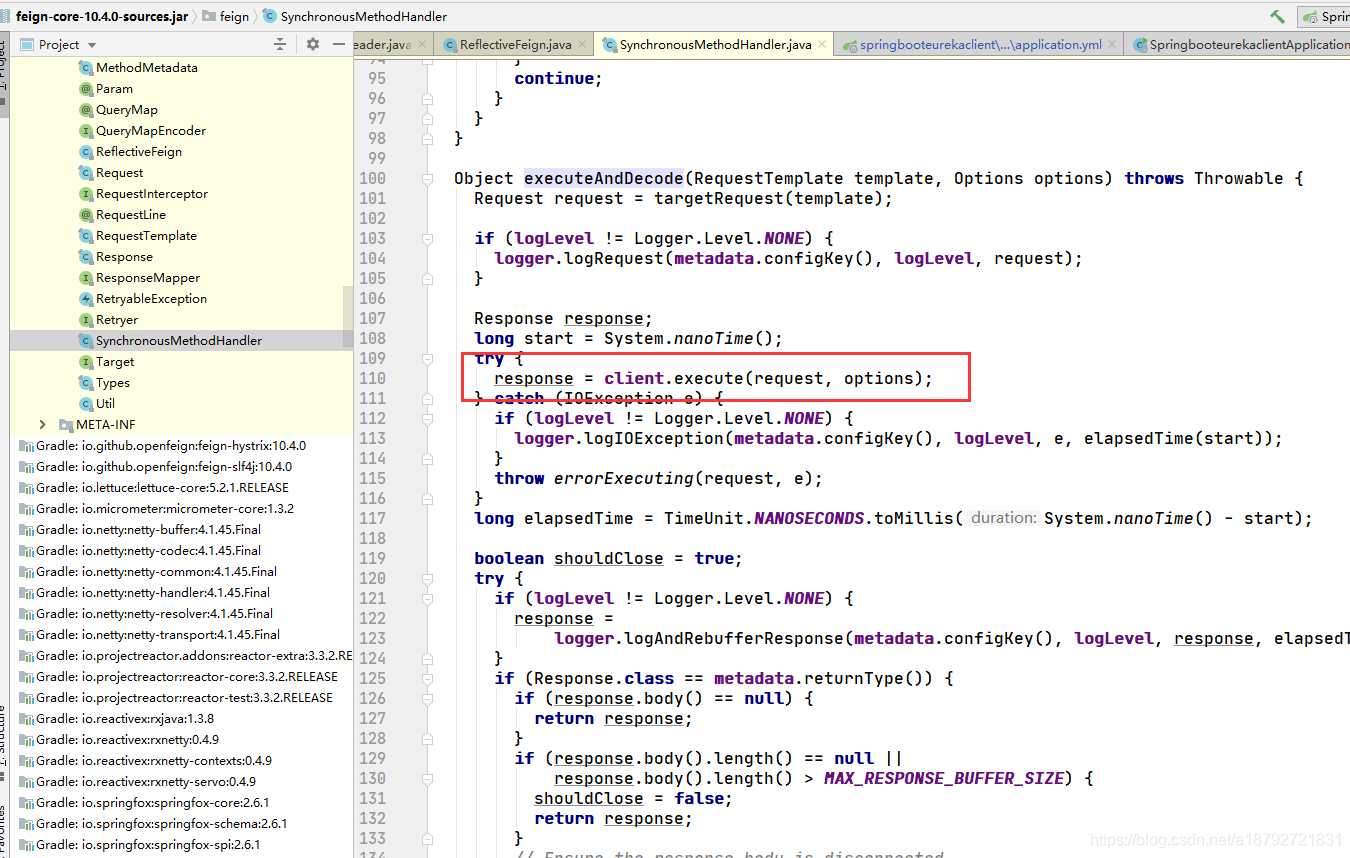The image size is (1350, 858).
Task: Click the green Build Project hammer icon
Action: click(1277, 16)
